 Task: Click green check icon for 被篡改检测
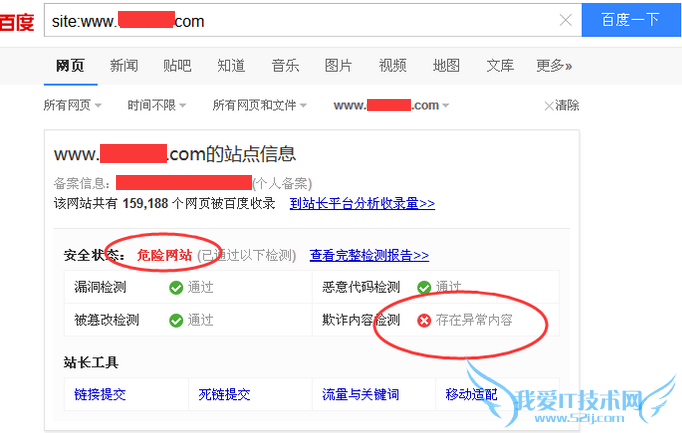(x=176, y=320)
